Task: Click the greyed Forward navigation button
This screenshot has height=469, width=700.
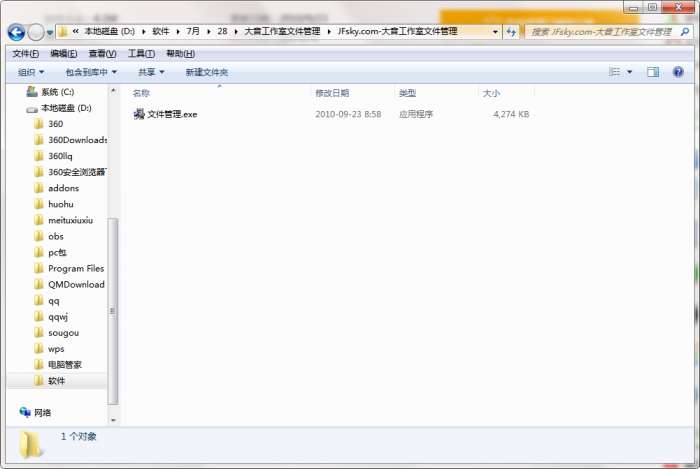Action: 36,32
